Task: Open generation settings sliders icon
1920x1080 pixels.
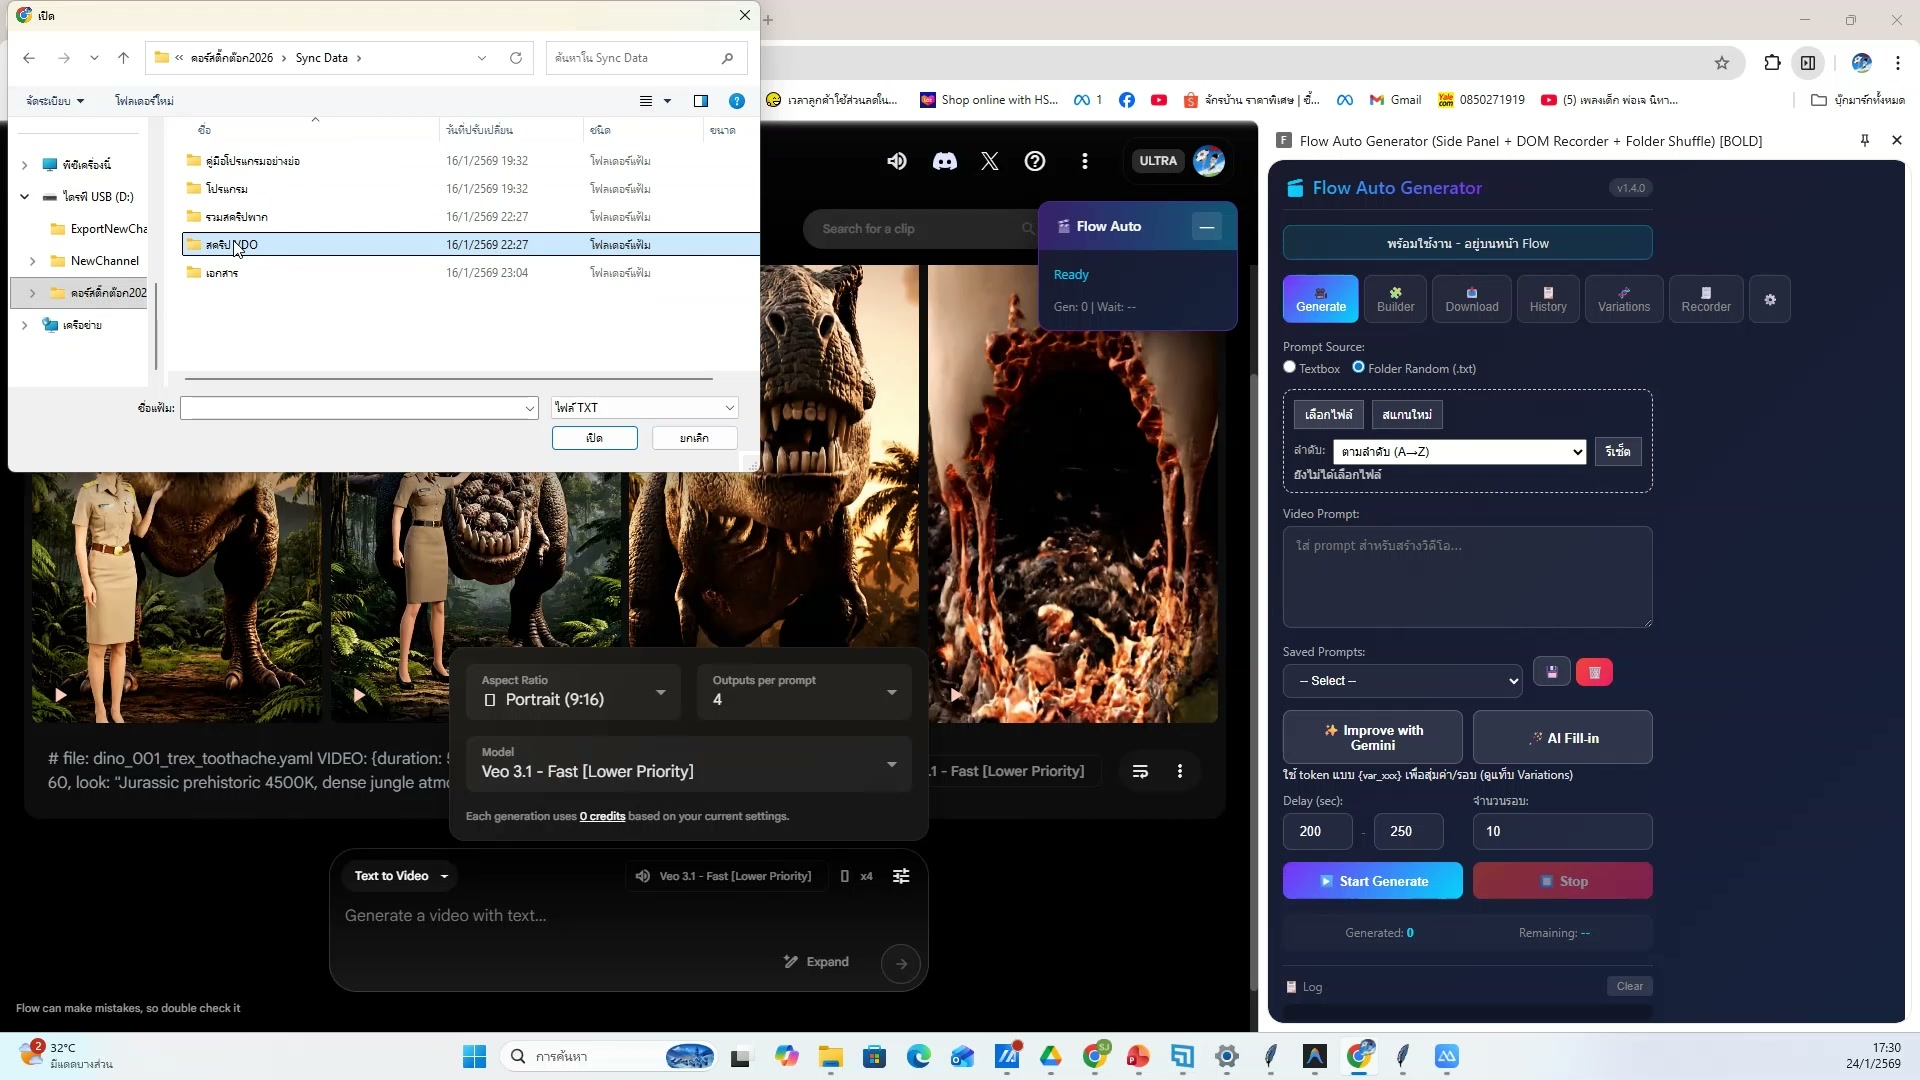Action: pos(901,876)
